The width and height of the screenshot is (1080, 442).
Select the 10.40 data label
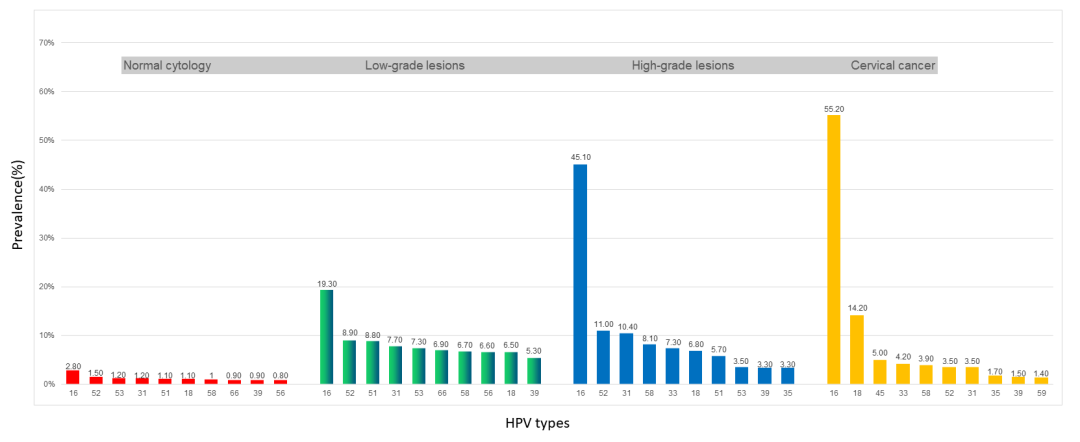coord(627,326)
